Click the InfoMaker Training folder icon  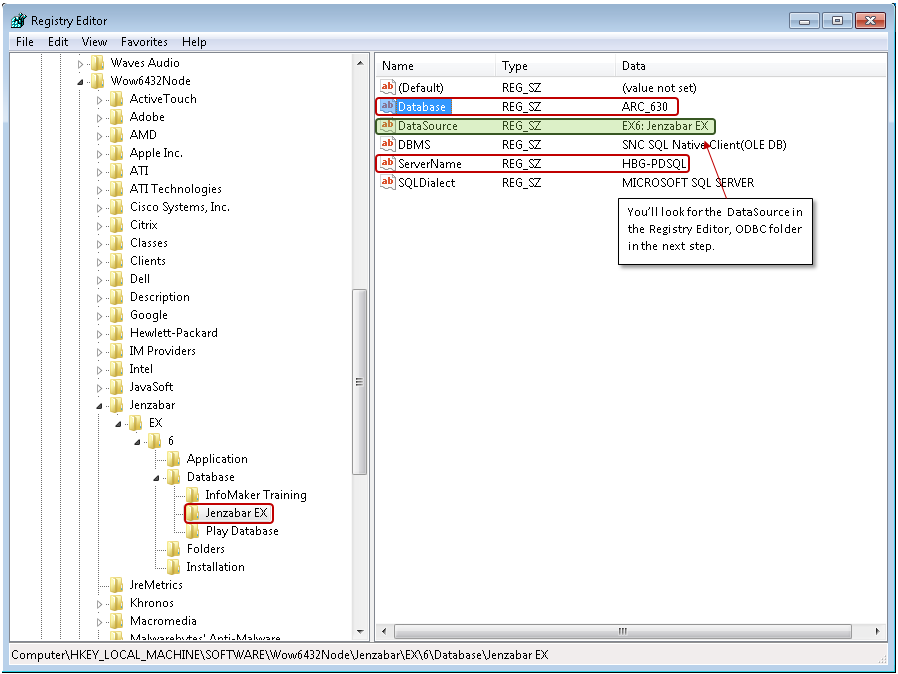[x=193, y=495]
